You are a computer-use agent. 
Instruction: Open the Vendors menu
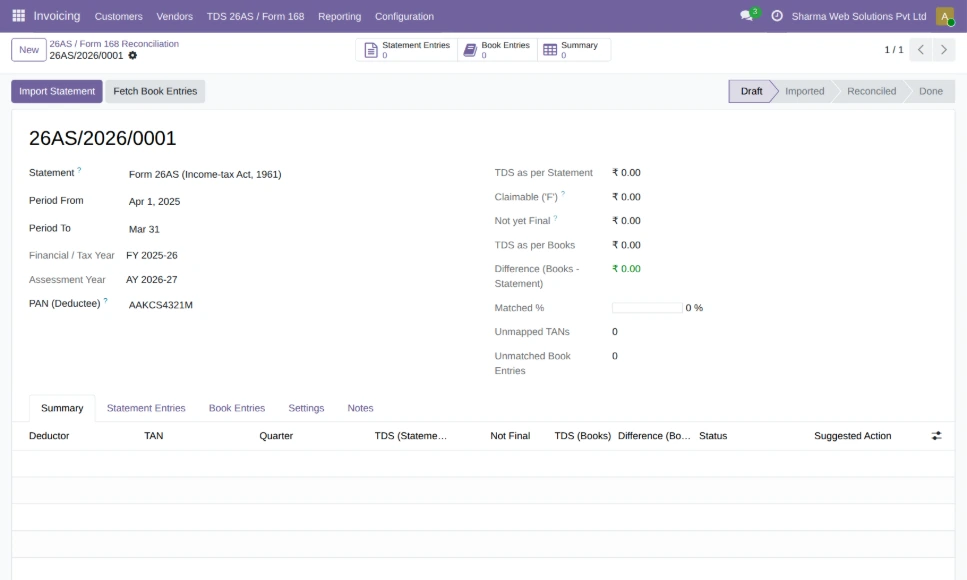(175, 17)
